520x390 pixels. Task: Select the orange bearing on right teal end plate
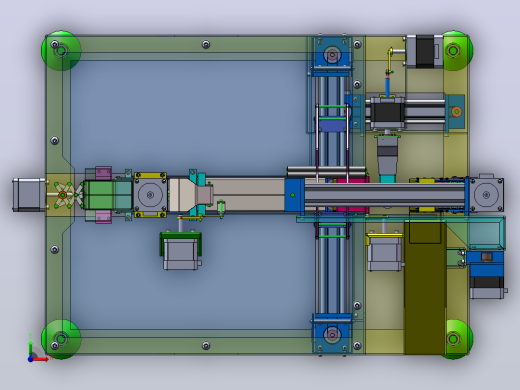[x=456, y=111]
